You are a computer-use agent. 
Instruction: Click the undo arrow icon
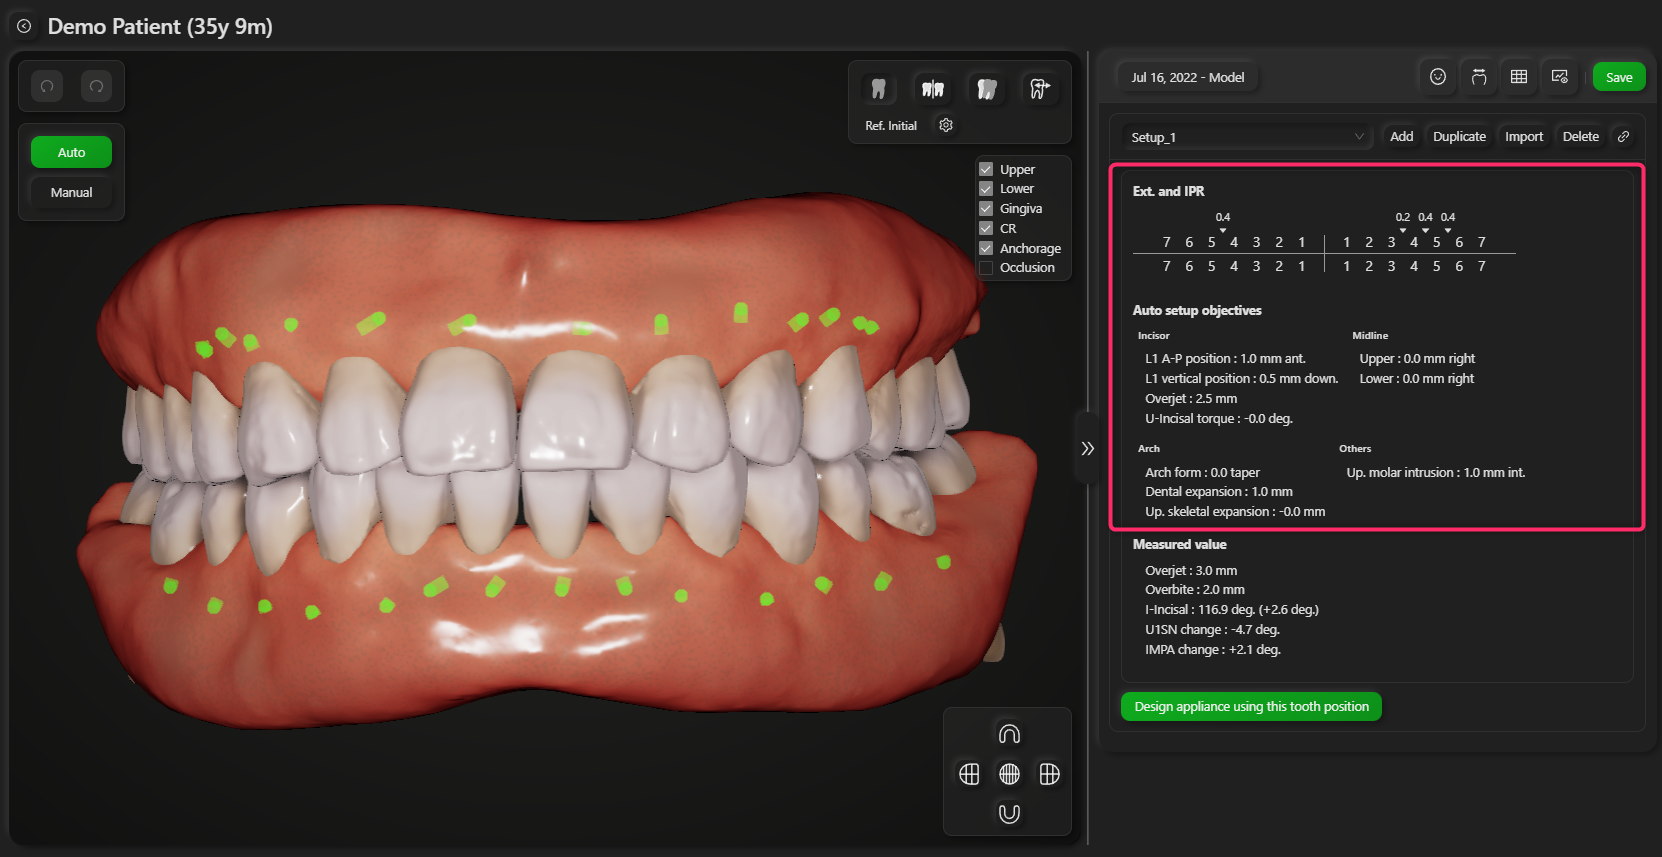coord(47,86)
